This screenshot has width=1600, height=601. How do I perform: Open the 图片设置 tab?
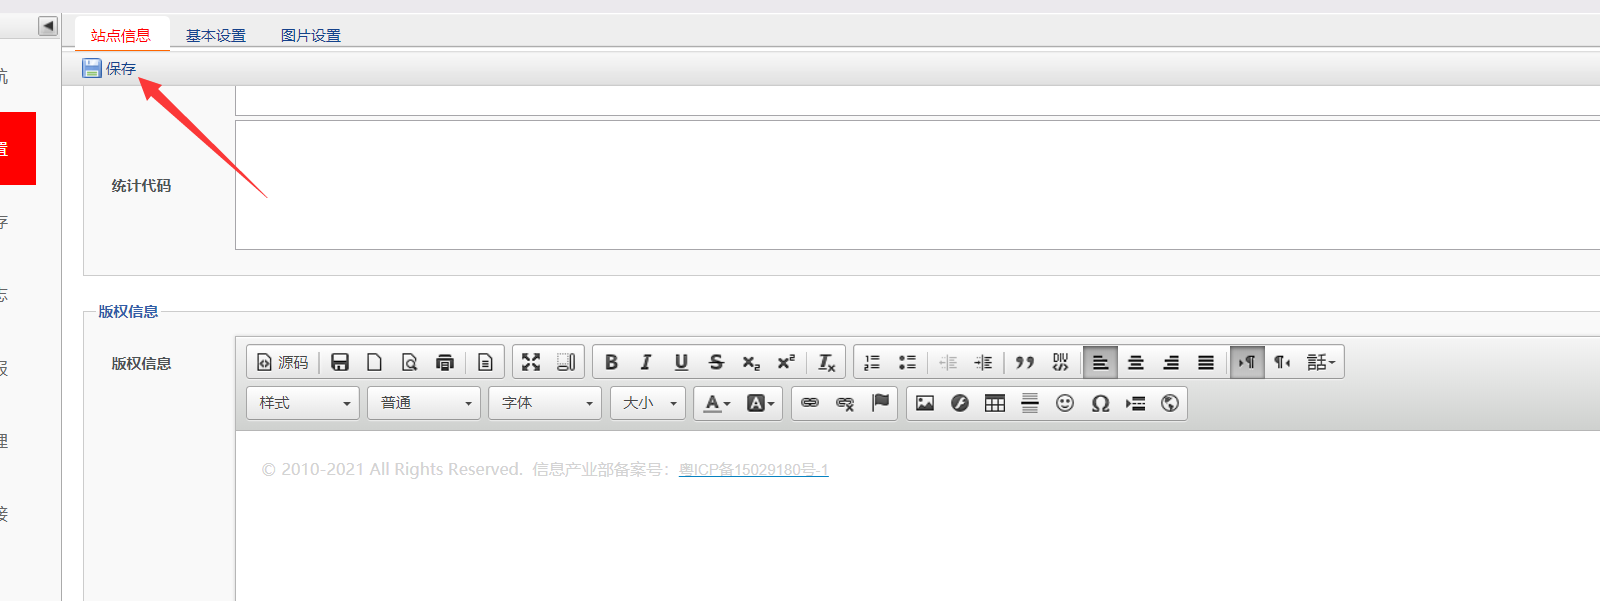(x=310, y=35)
